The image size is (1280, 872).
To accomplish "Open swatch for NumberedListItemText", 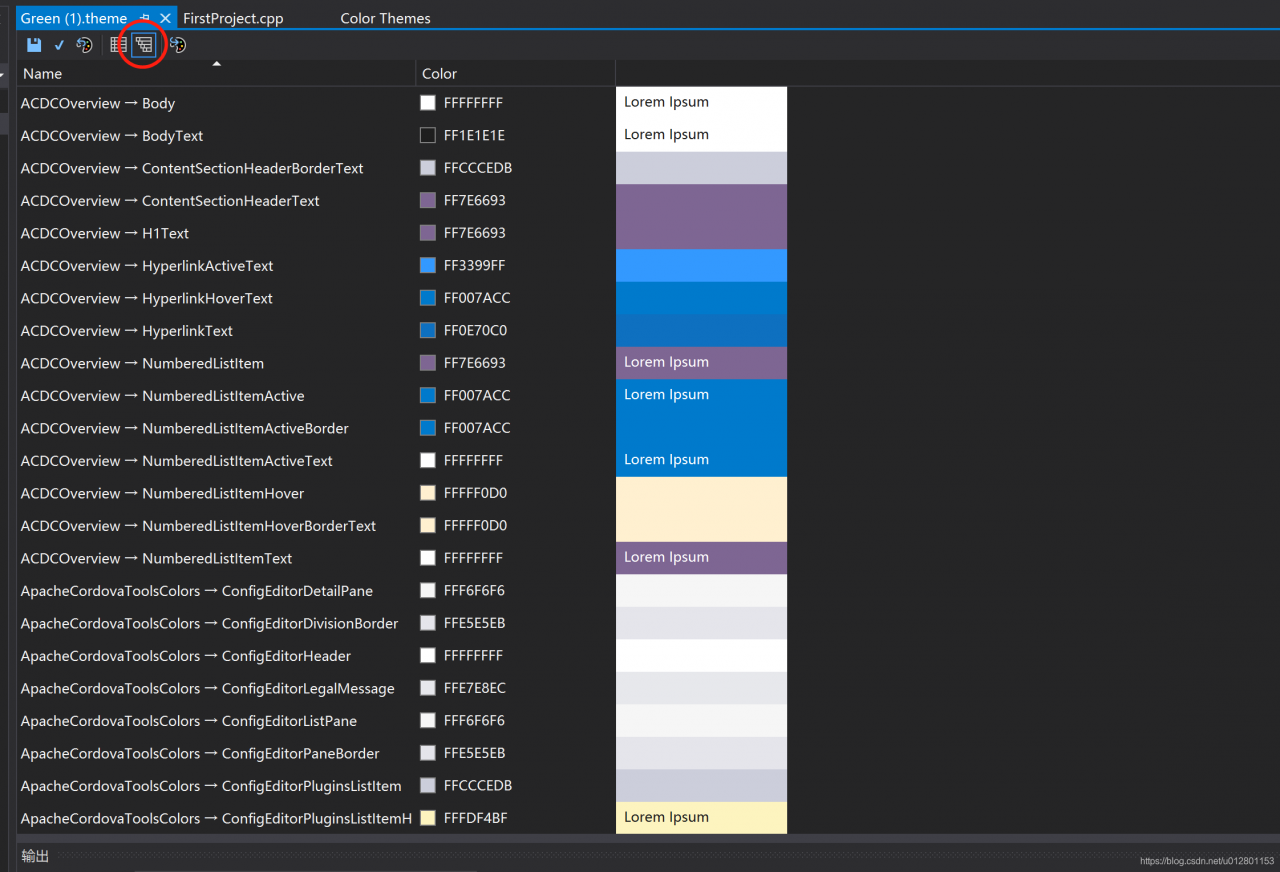I will (x=428, y=558).
